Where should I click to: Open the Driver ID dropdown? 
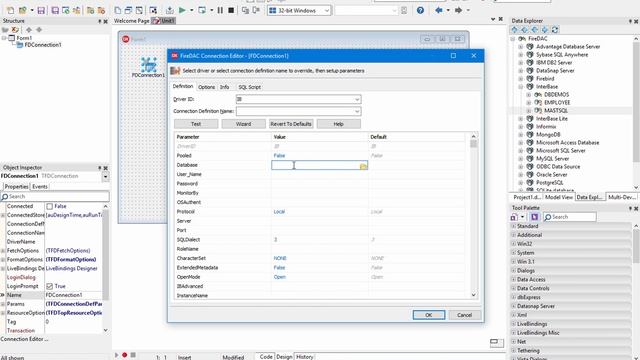coord(357,100)
